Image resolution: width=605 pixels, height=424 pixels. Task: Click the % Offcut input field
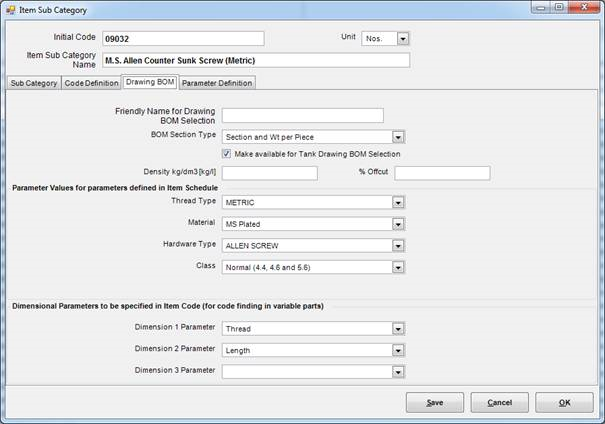[442, 173]
